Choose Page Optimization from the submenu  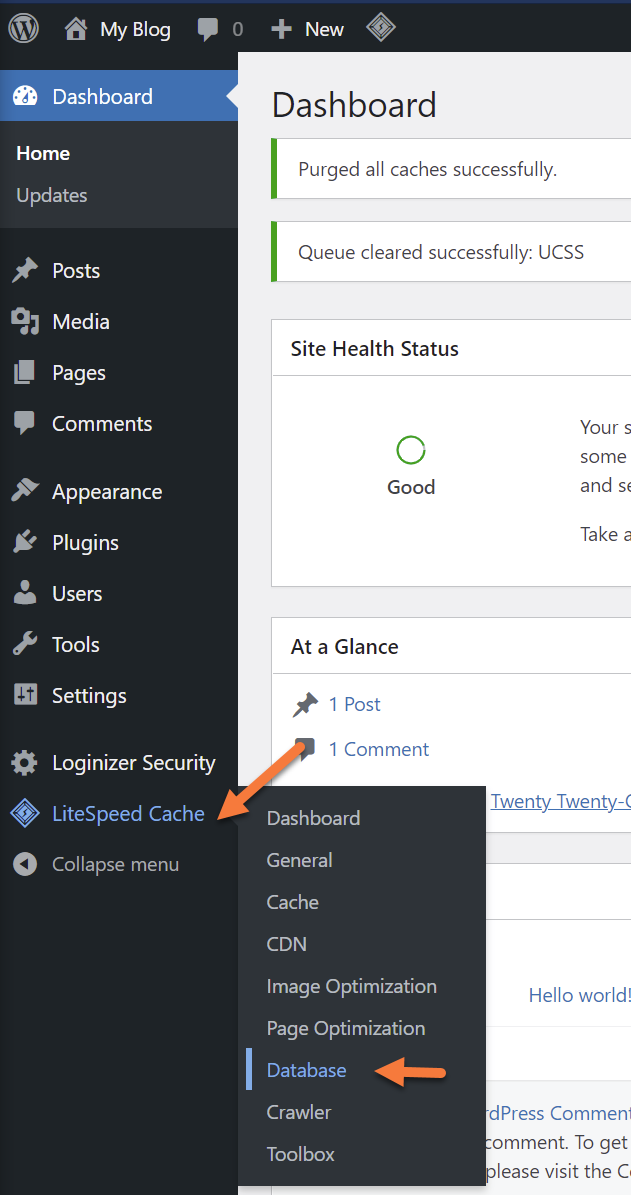point(345,1028)
